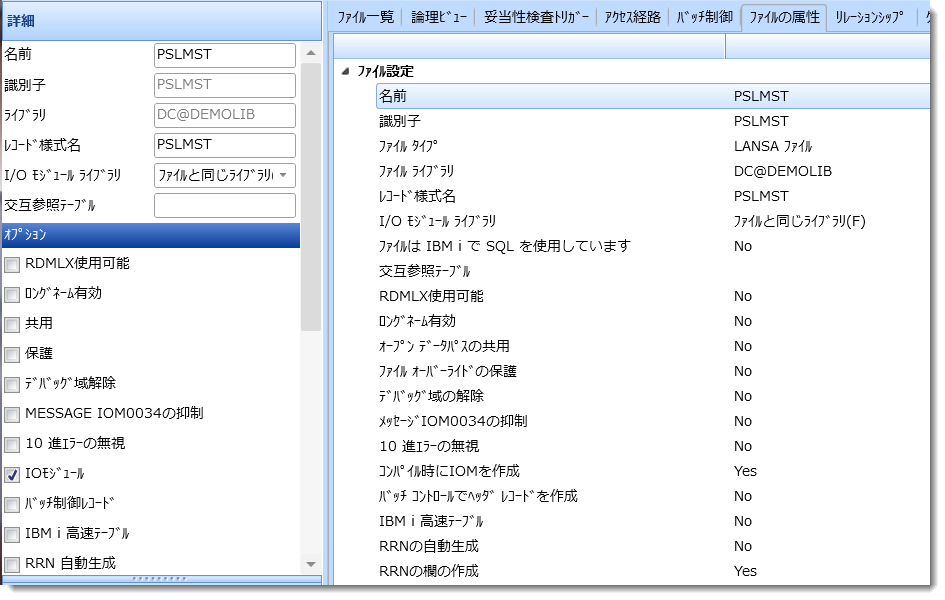This screenshot has width=945, height=600.
Task: Select the RRNの自動生成 property row
Action: tap(653, 546)
